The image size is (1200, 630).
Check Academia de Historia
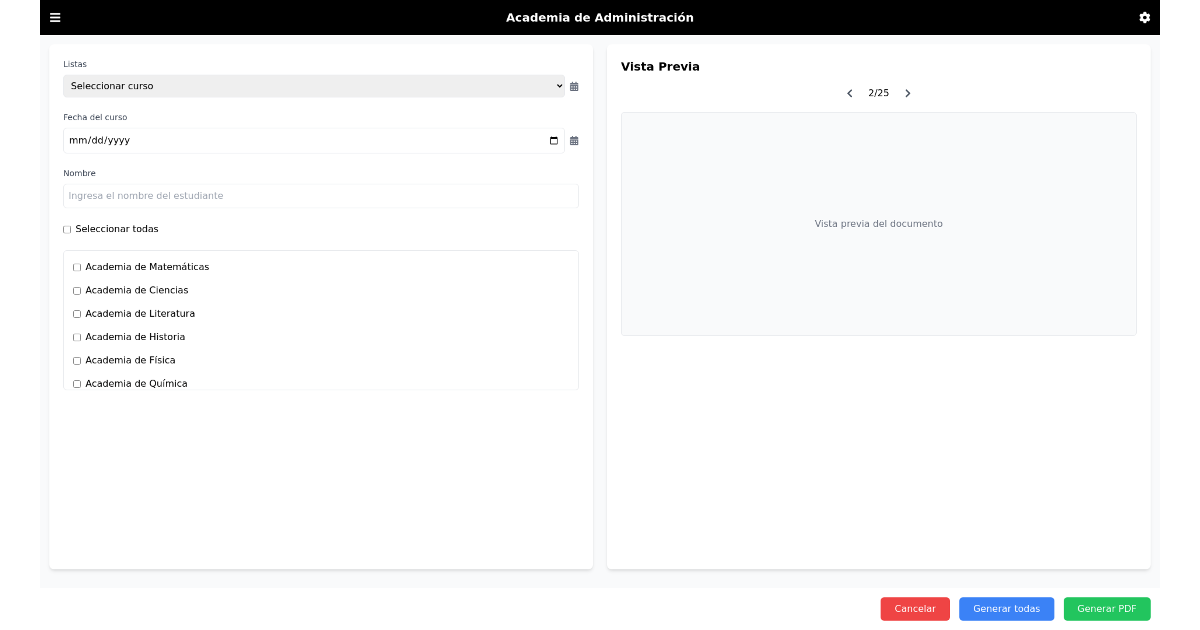click(x=77, y=337)
